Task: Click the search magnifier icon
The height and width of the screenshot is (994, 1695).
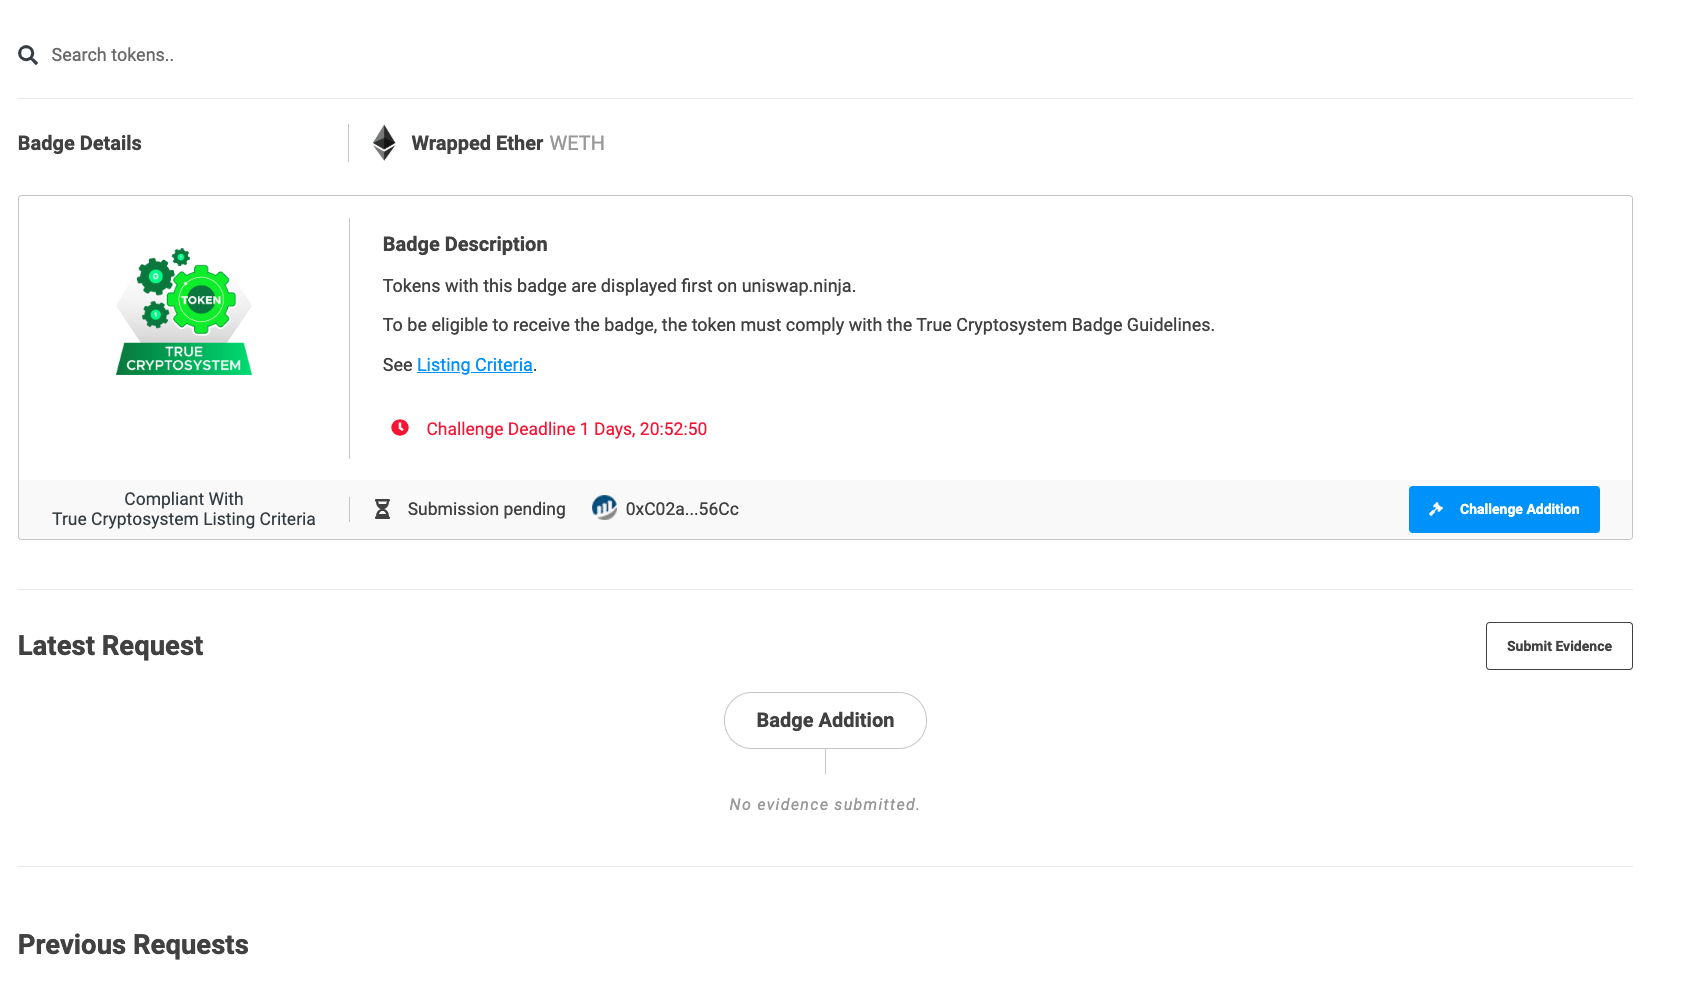Action: click(x=28, y=55)
